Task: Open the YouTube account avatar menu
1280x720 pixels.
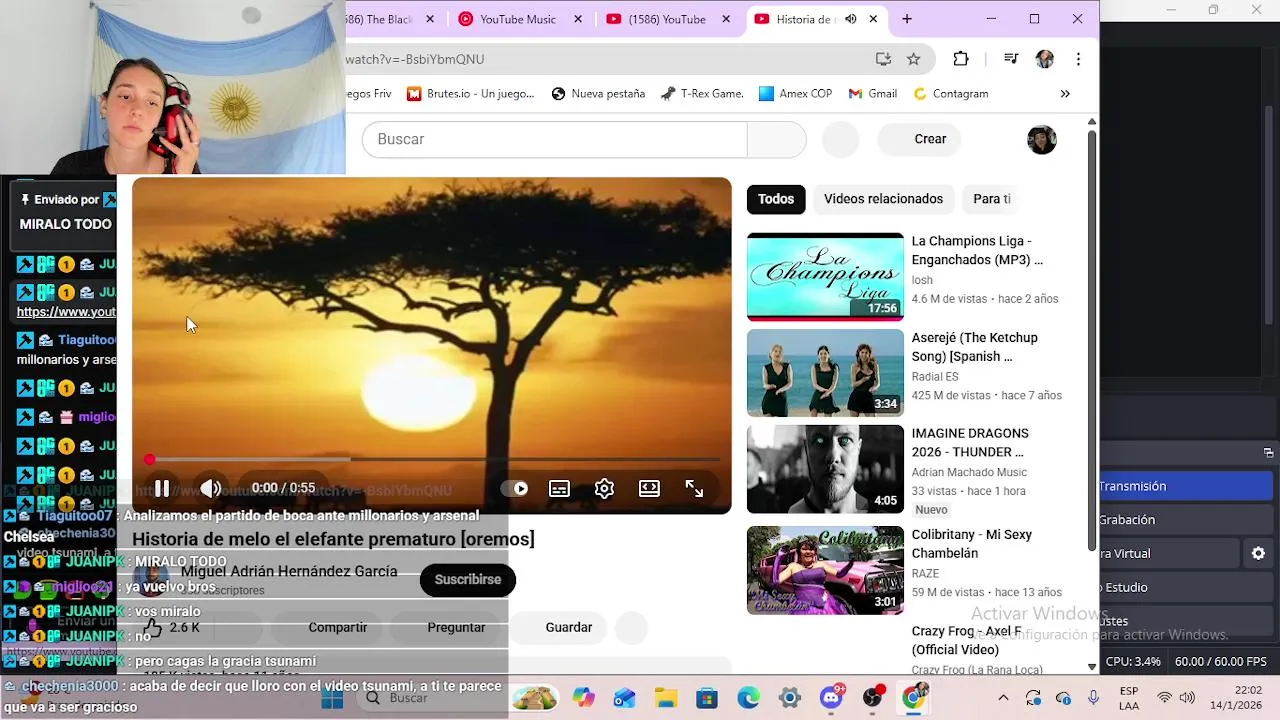Action: [1042, 139]
